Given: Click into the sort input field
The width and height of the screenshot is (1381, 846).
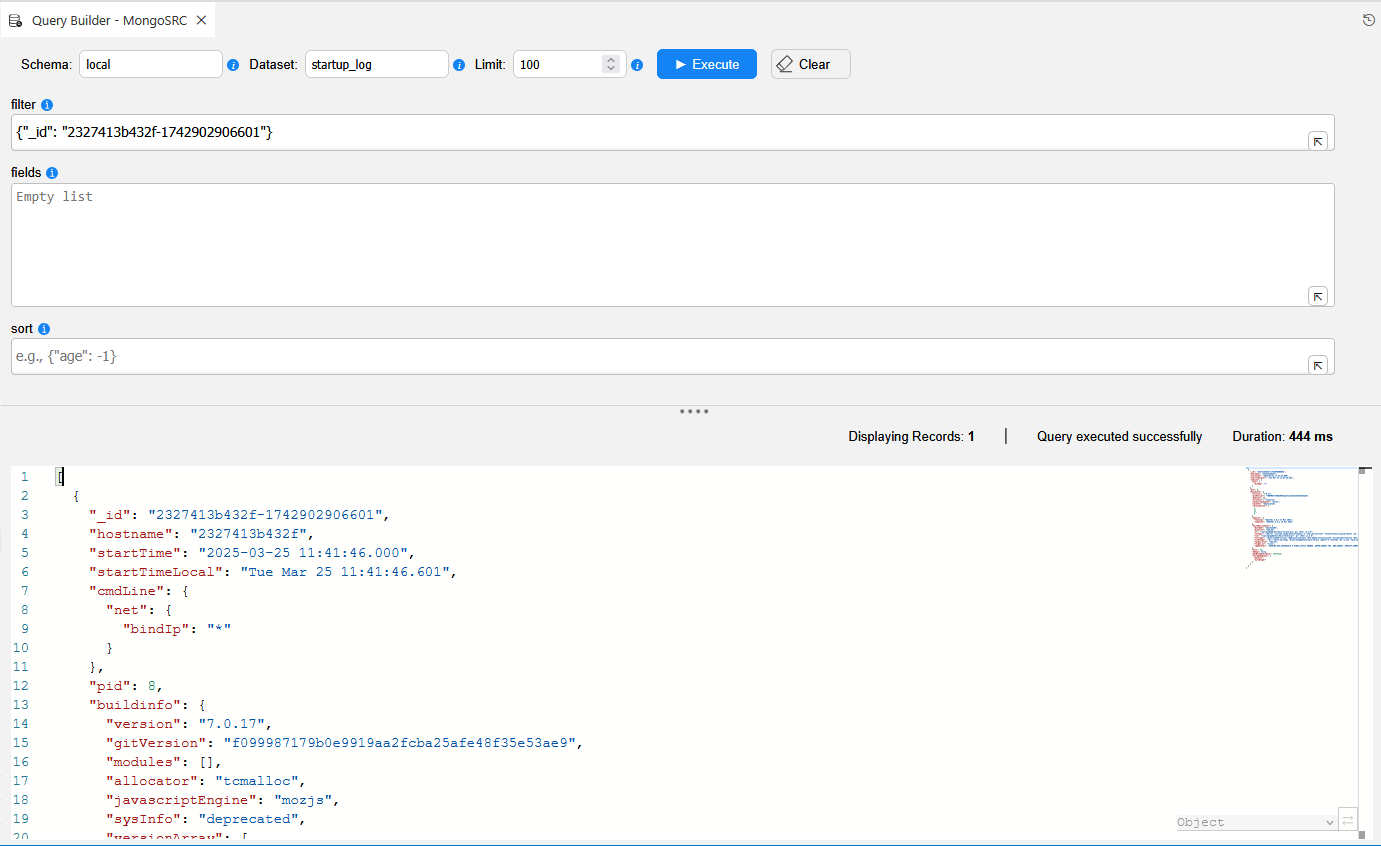Looking at the screenshot, I should click(650, 356).
